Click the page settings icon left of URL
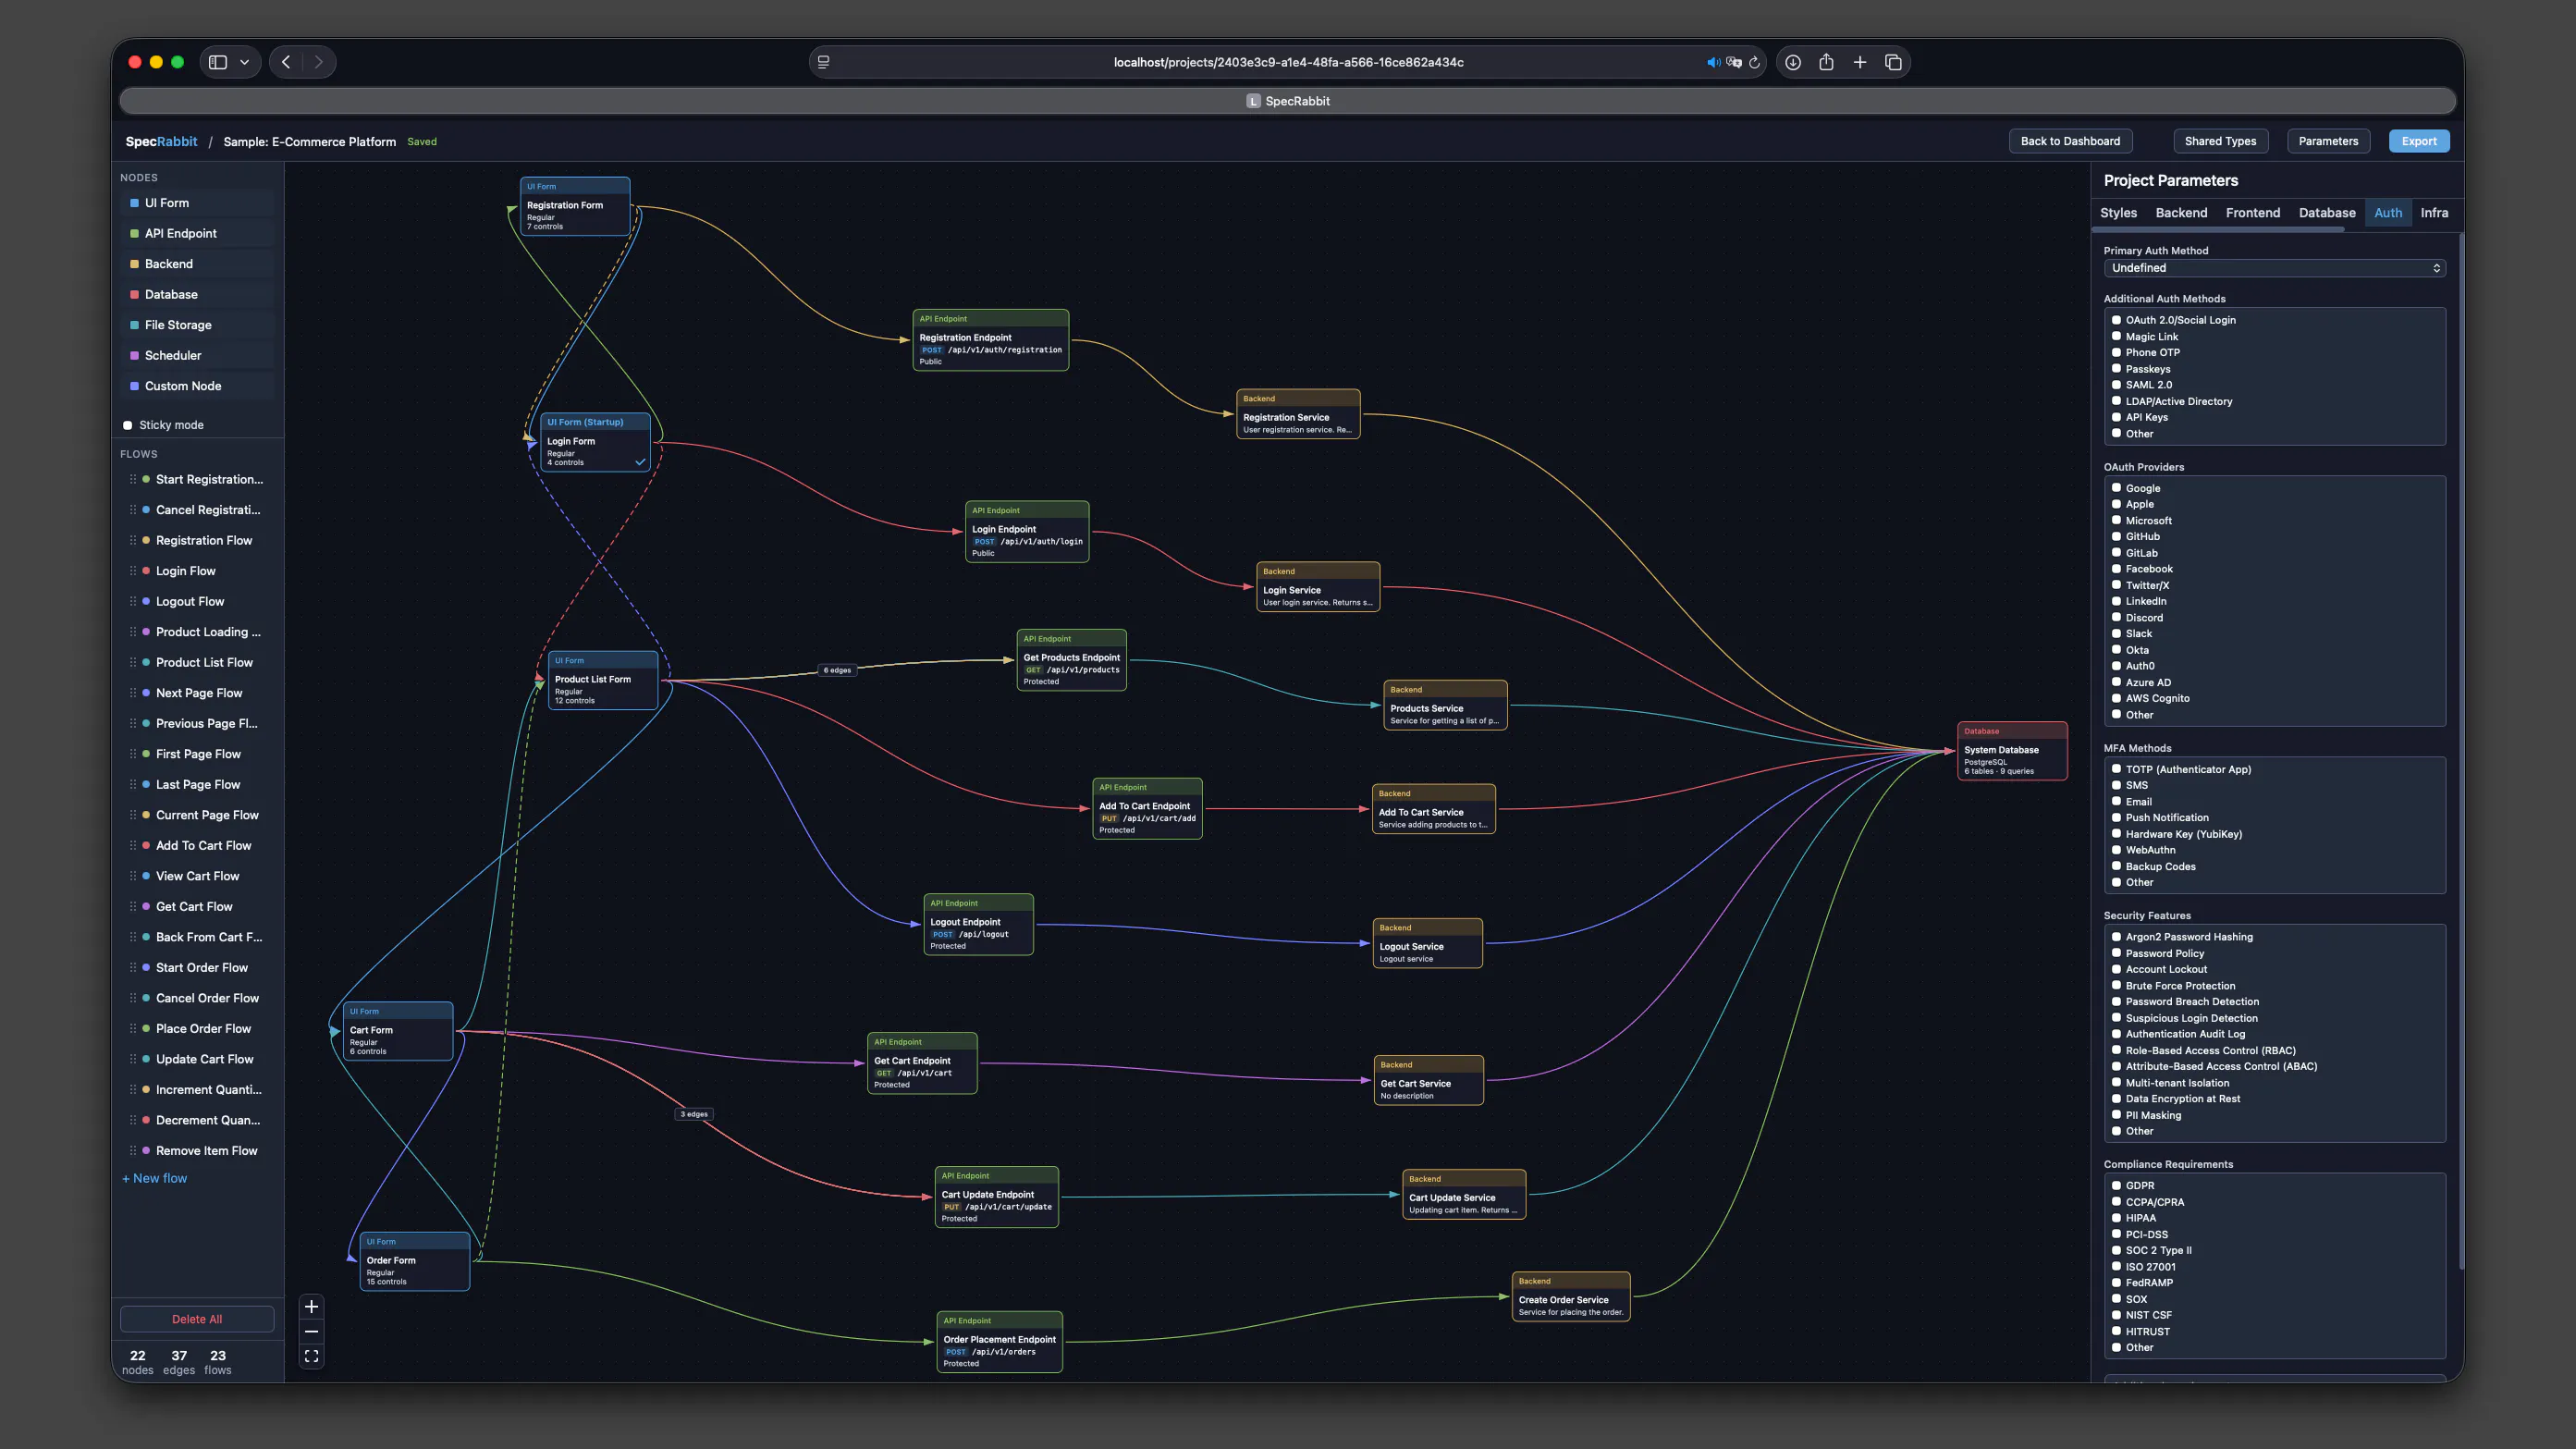This screenshot has width=2576, height=1449. tap(823, 62)
